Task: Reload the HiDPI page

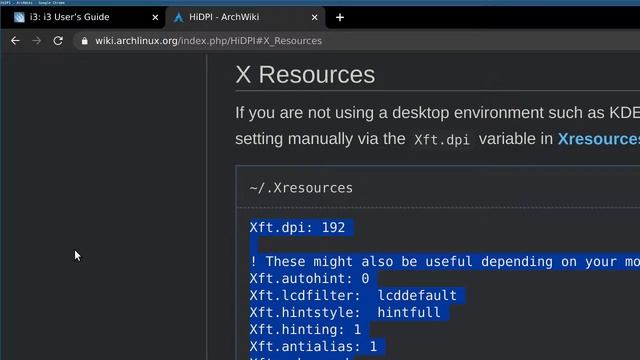Action: click(x=58, y=41)
